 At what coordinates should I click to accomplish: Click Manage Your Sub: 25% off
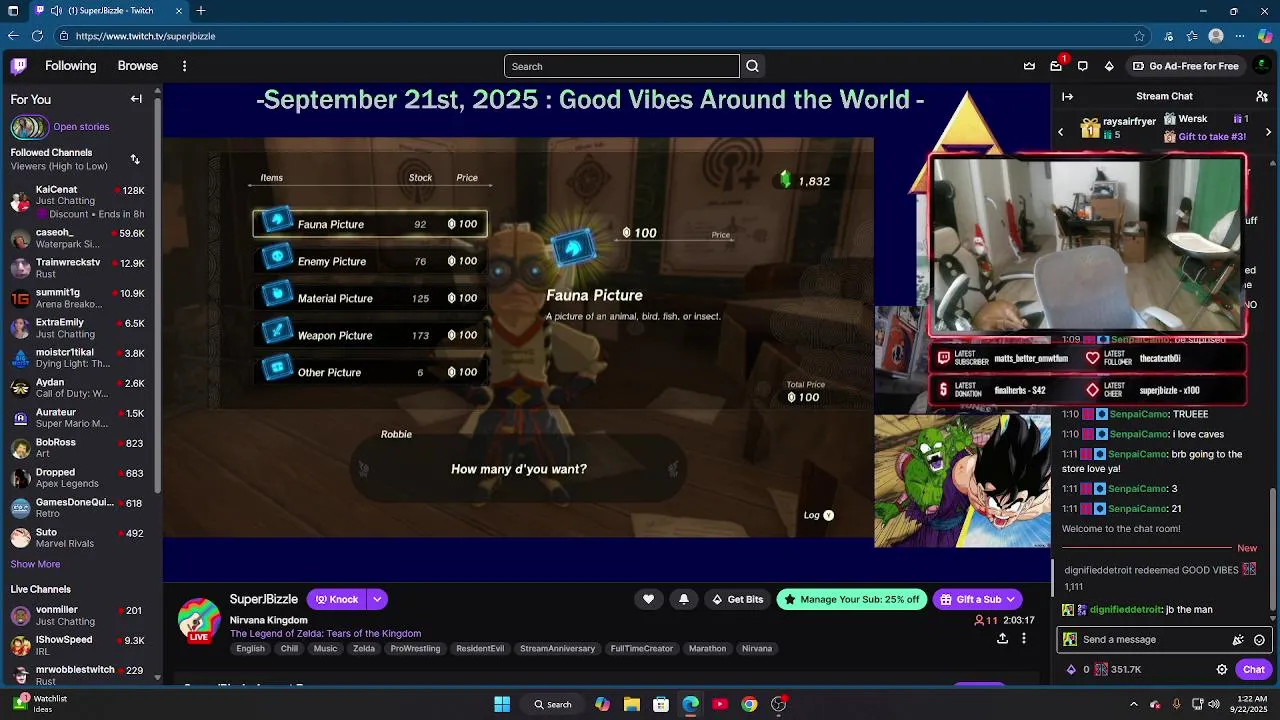tap(852, 599)
